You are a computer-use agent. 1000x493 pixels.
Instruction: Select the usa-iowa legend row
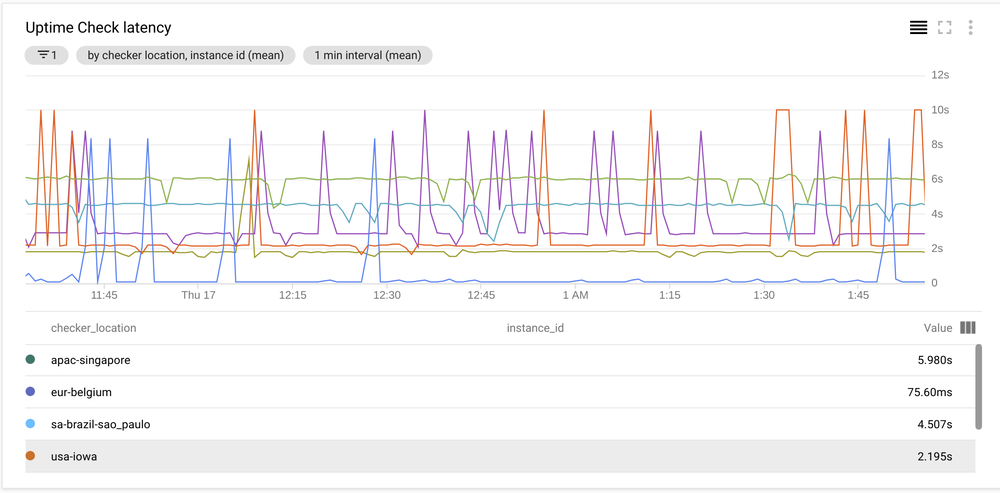pos(500,457)
